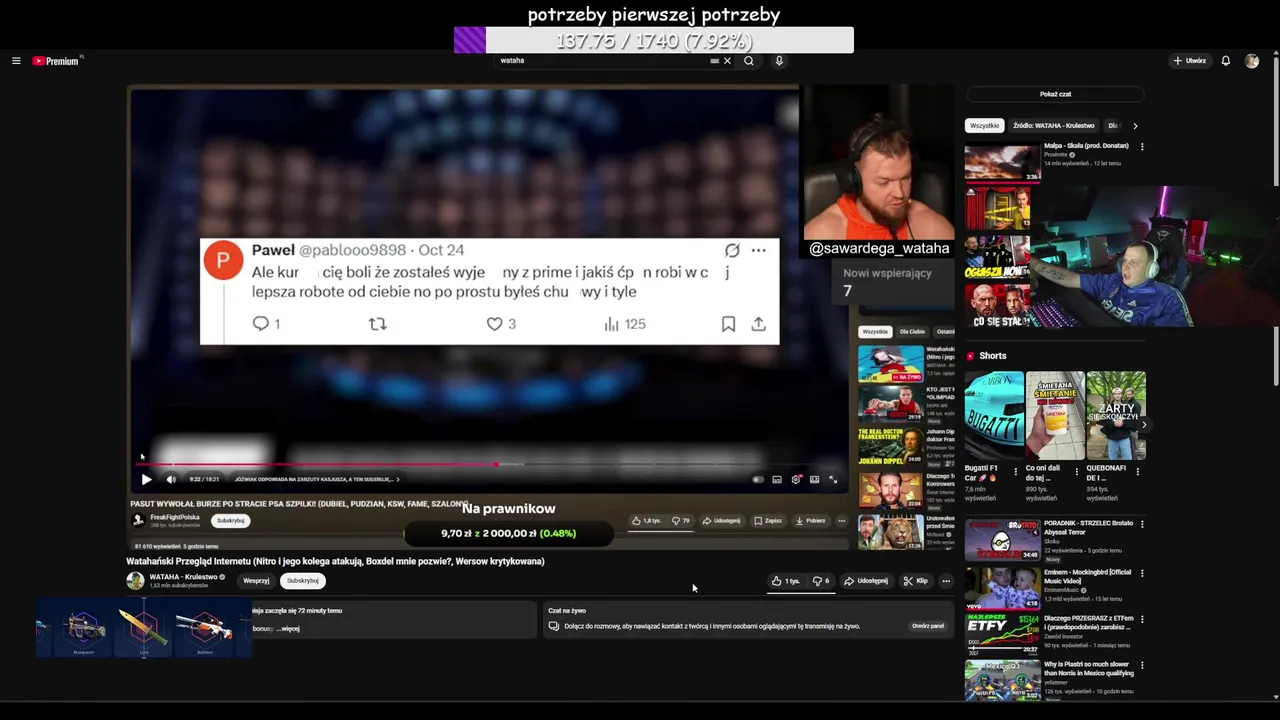Activate voice search microphone icon
The image size is (1280, 720).
779,61
